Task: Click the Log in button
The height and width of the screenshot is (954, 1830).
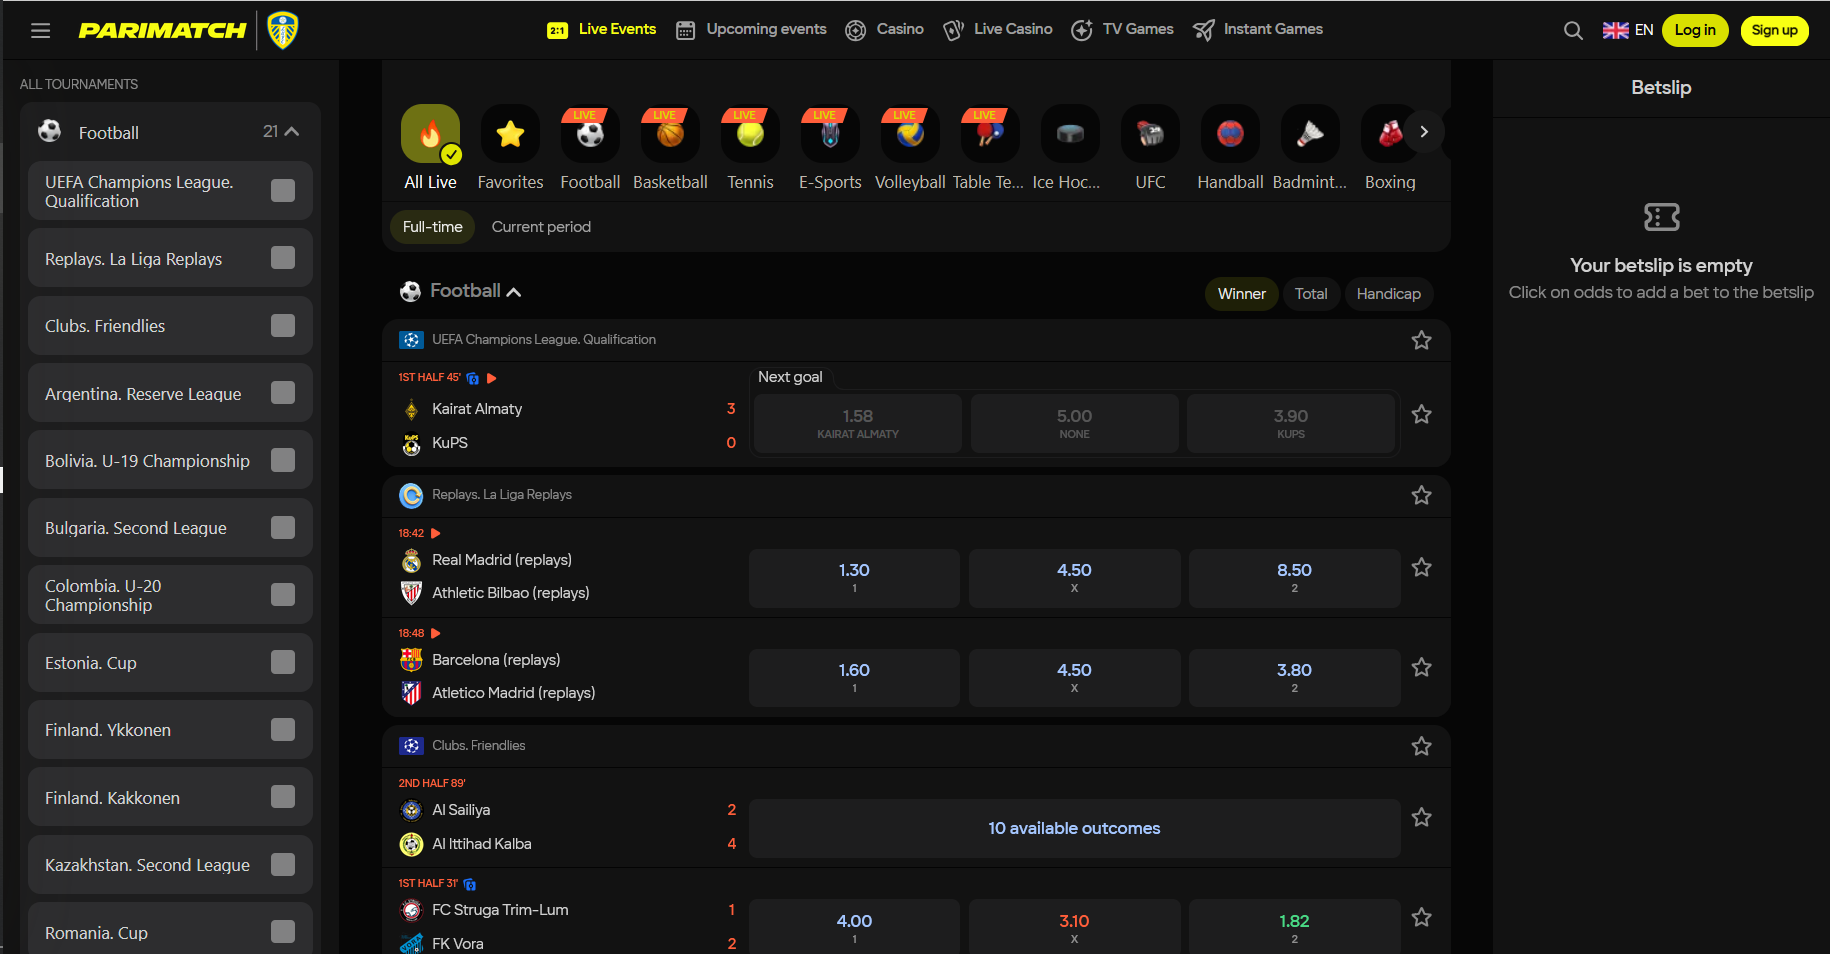Action: (x=1695, y=30)
